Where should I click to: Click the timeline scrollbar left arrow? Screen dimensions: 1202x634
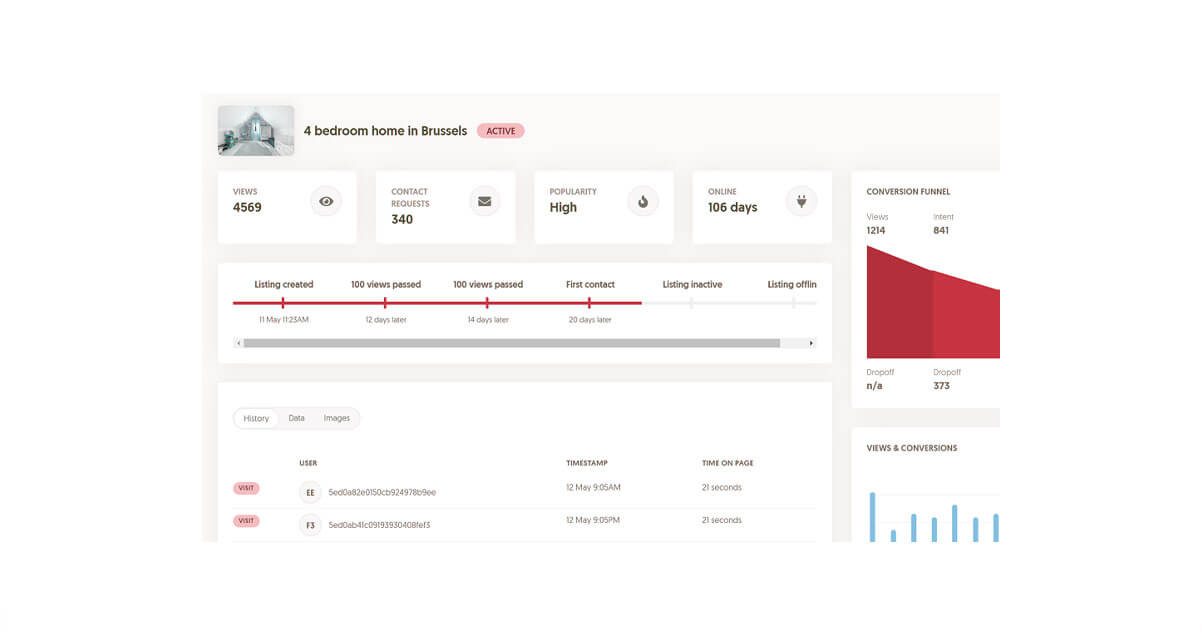coord(238,343)
